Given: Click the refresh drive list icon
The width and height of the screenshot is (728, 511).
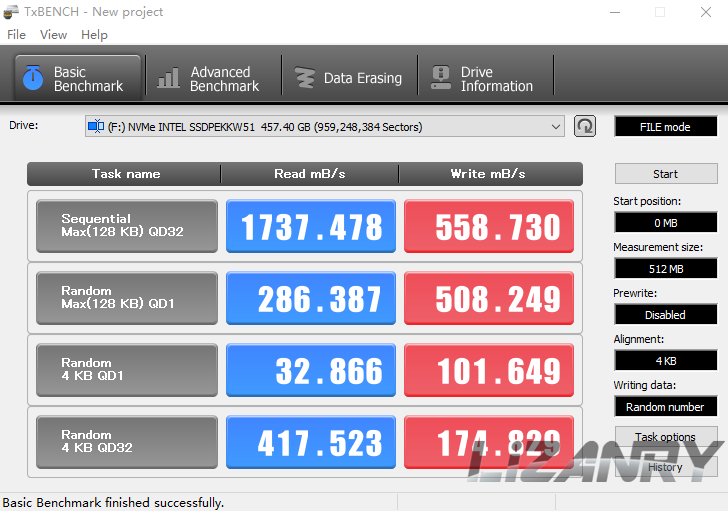Looking at the screenshot, I should [x=585, y=126].
